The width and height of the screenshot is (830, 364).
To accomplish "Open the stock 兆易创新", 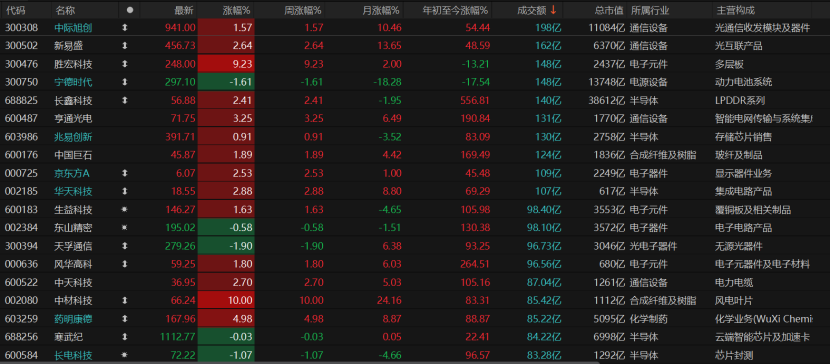I will point(74,137).
